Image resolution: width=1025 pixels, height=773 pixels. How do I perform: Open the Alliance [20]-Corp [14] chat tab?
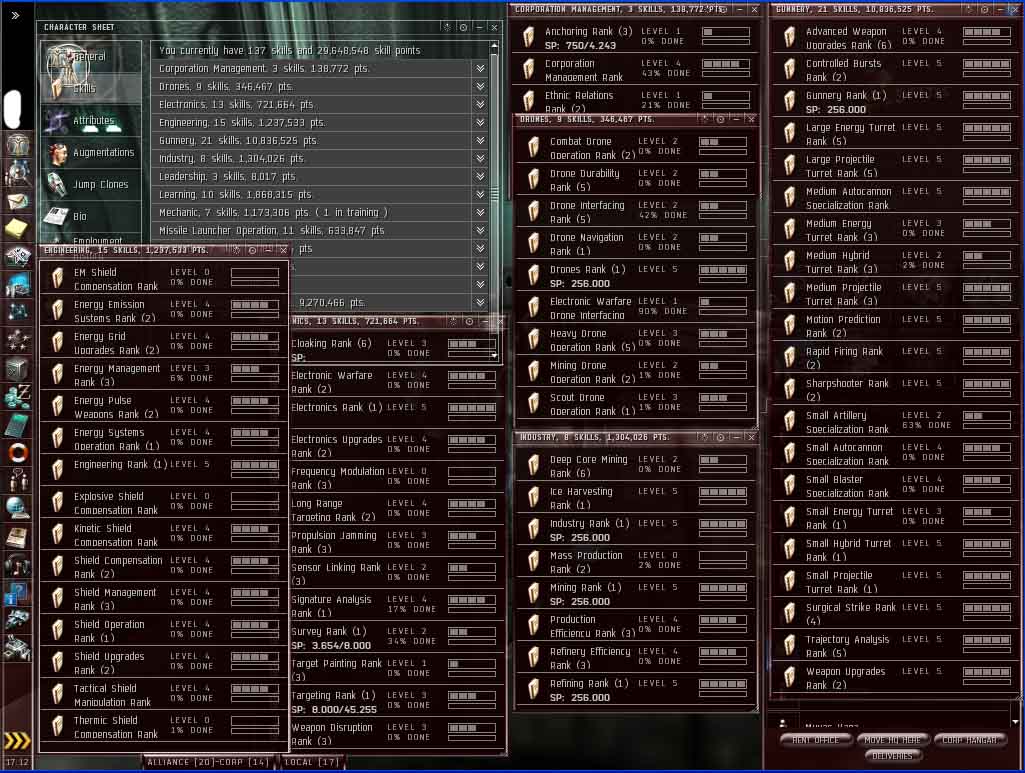[x=207, y=762]
